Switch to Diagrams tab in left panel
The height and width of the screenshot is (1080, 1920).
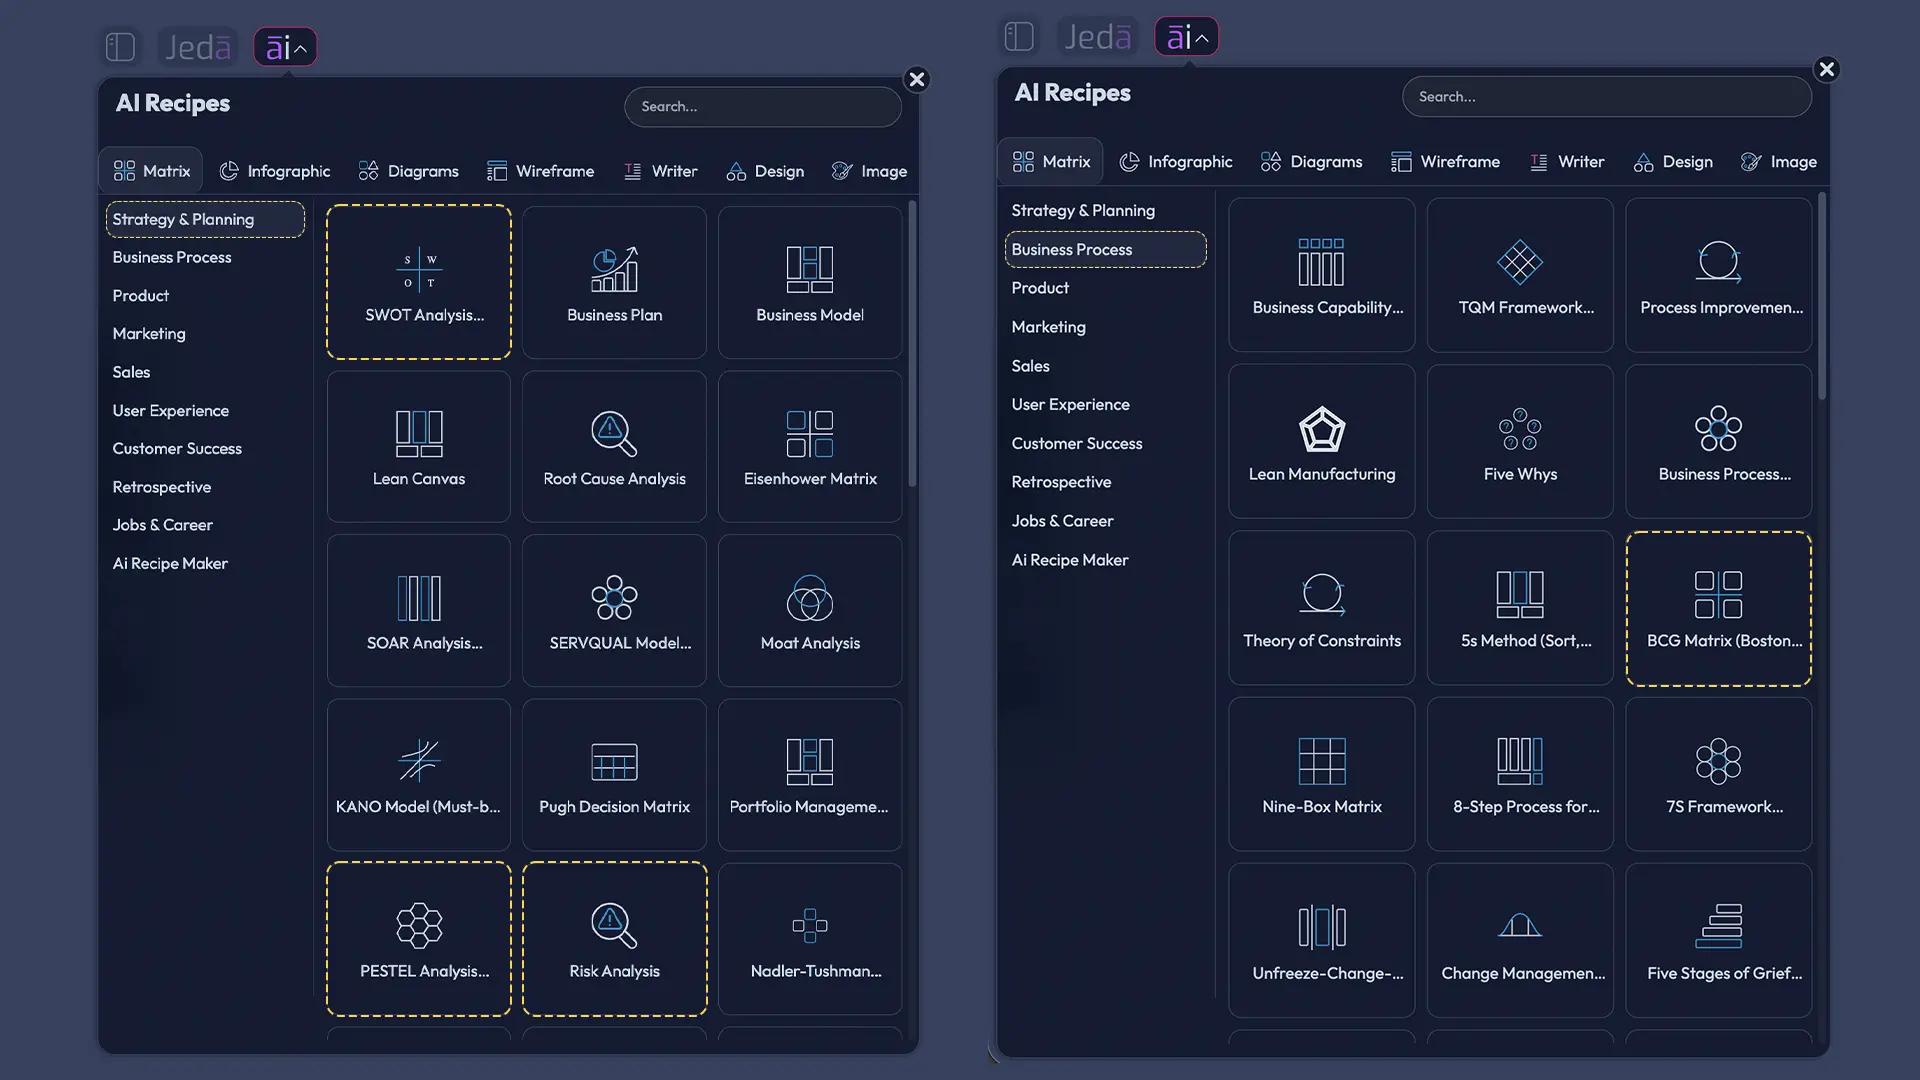coord(409,171)
